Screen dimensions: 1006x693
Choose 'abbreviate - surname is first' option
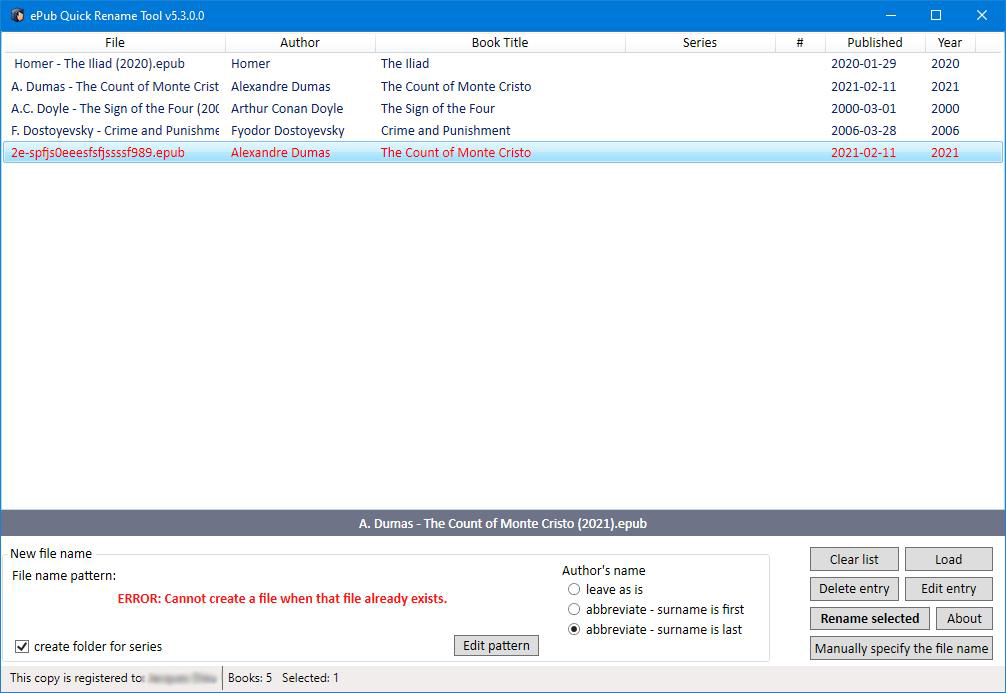tap(575, 609)
